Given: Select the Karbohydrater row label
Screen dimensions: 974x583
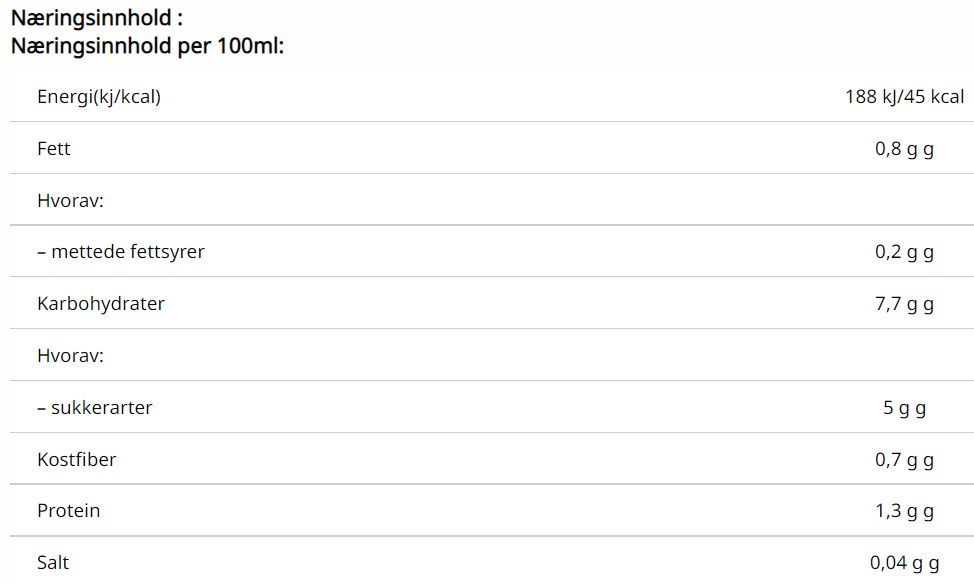Looking at the screenshot, I should coord(101,304).
